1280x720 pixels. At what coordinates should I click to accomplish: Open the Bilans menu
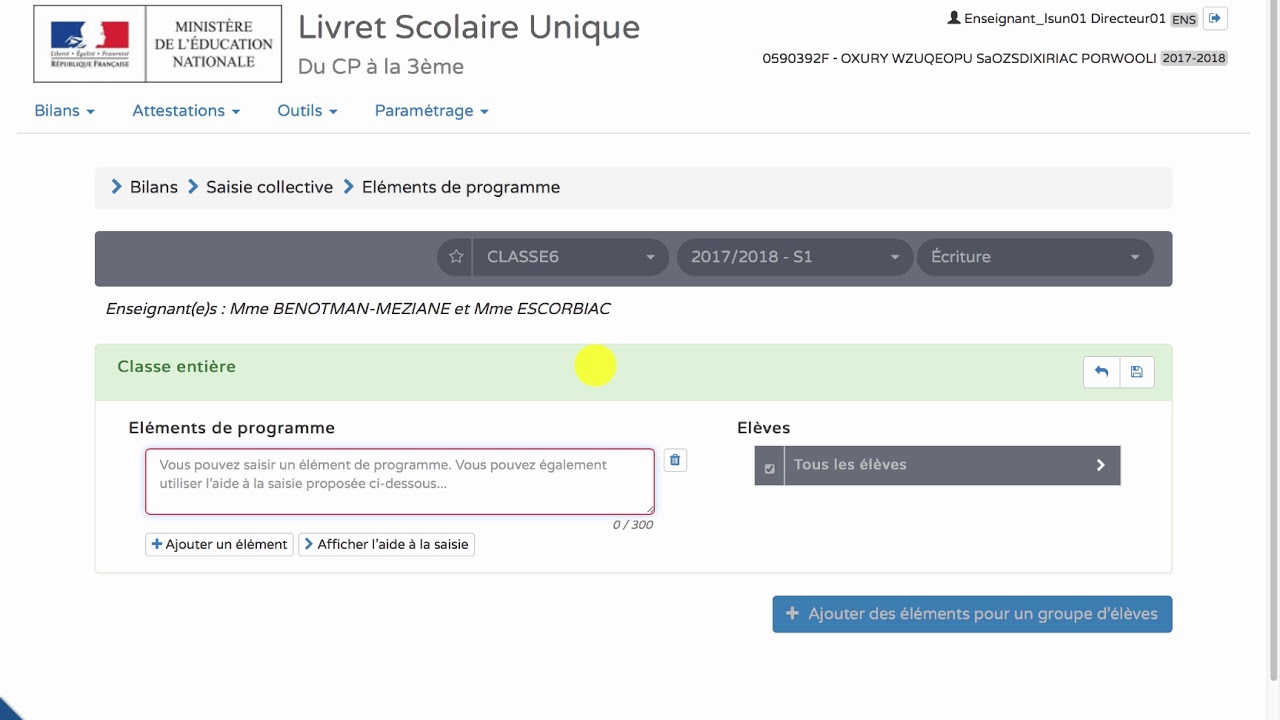64,111
